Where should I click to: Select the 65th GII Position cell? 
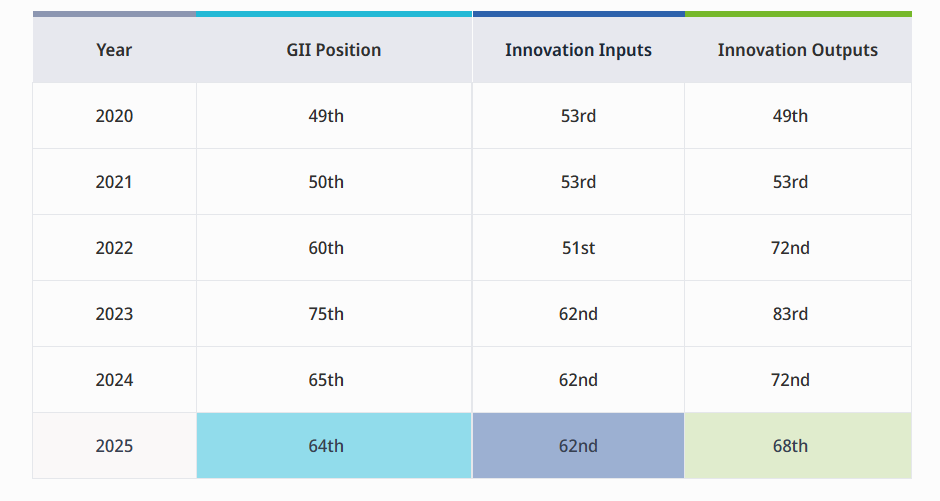[334, 380]
